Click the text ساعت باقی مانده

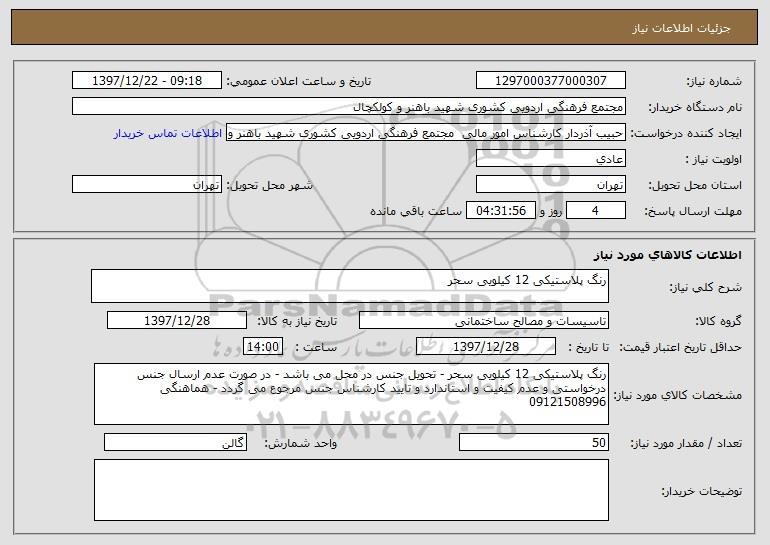click(x=416, y=211)
